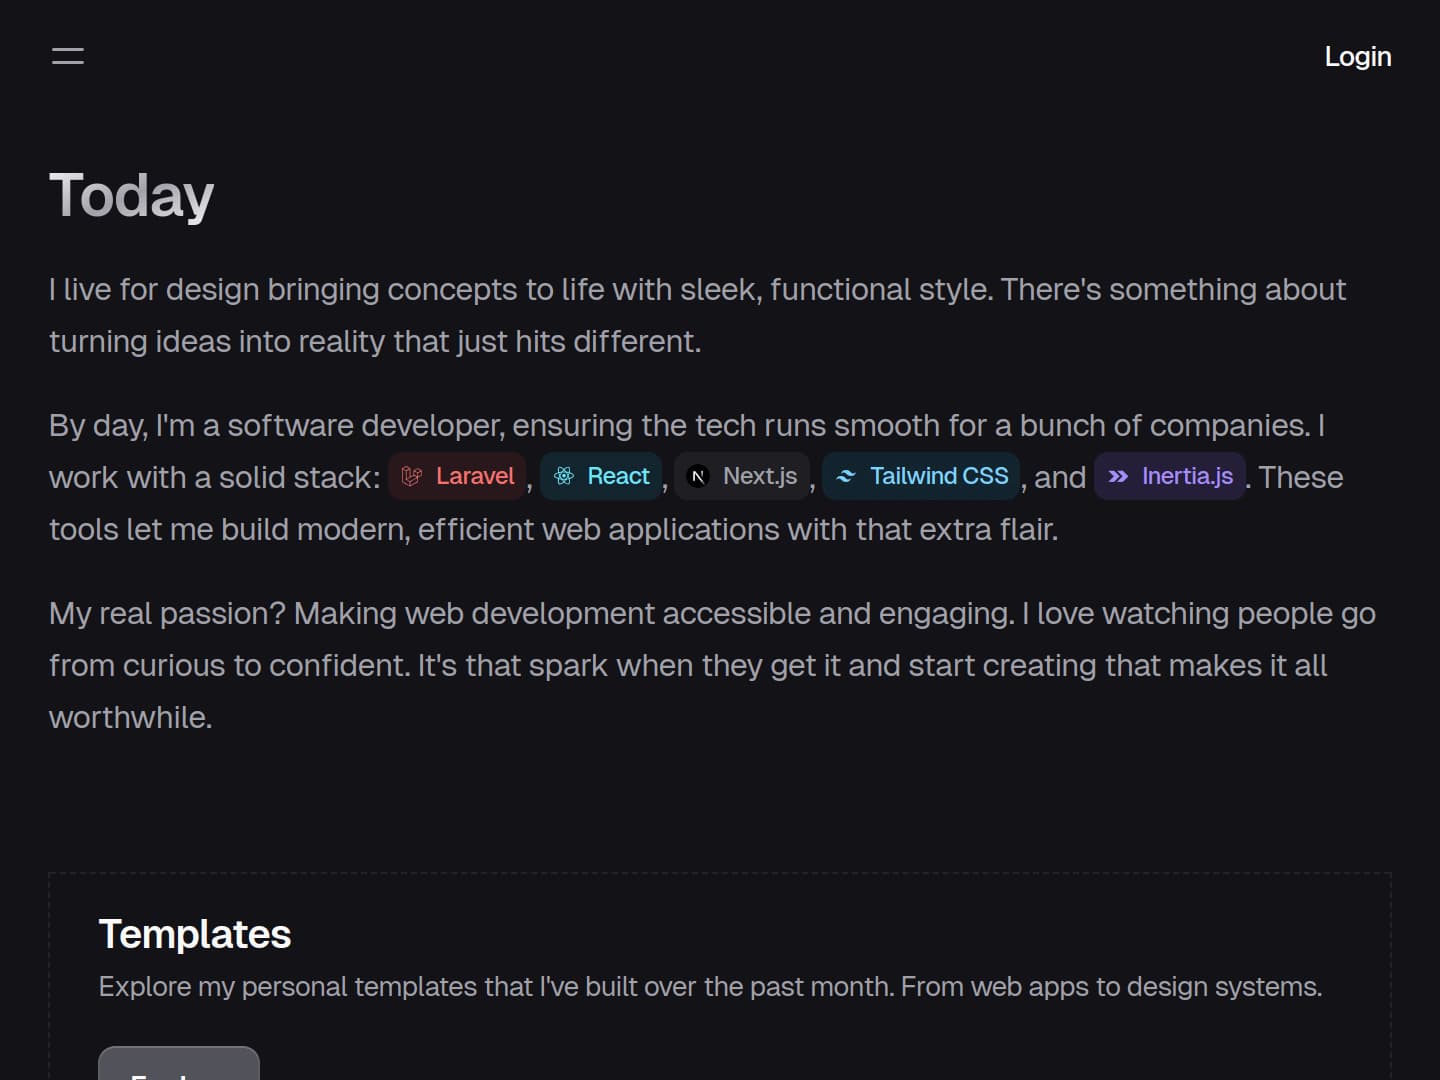The width and height of the screenshot is (1440, 1080).
Task: Click the Next.js circular N icon
Action: click(x=699, y=477)
